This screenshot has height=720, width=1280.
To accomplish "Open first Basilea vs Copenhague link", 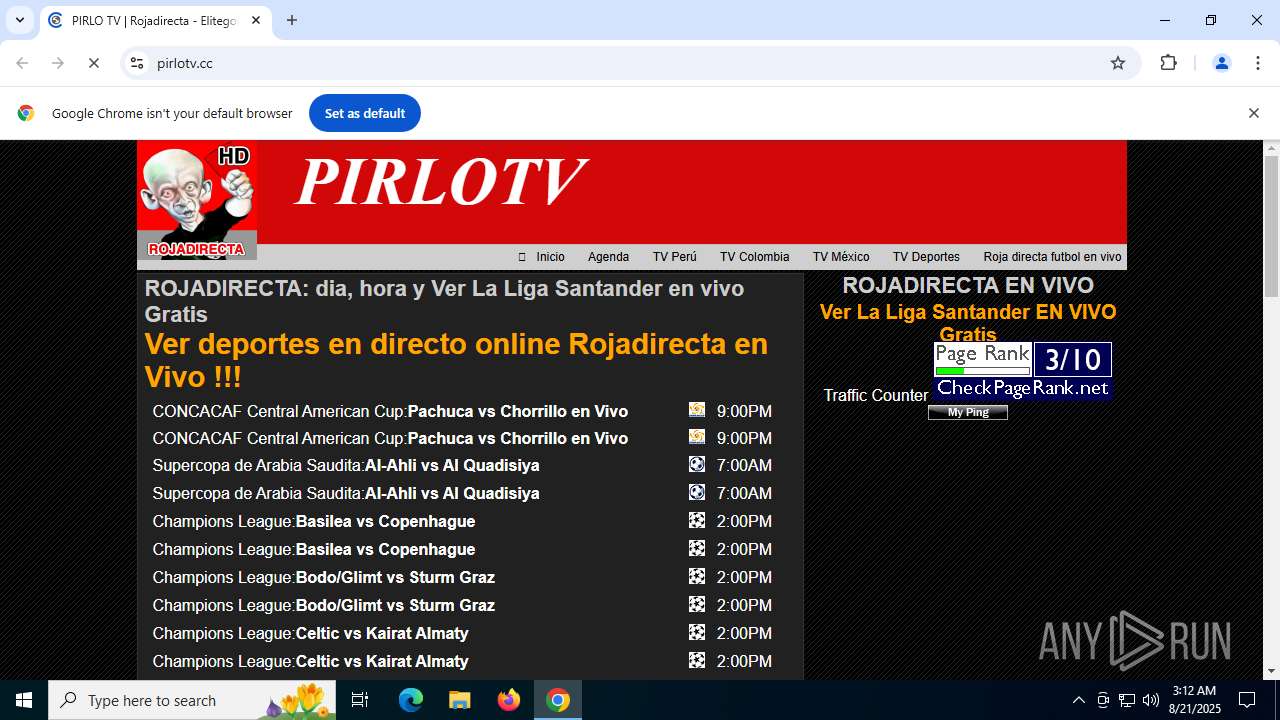I will pos(385,521).
